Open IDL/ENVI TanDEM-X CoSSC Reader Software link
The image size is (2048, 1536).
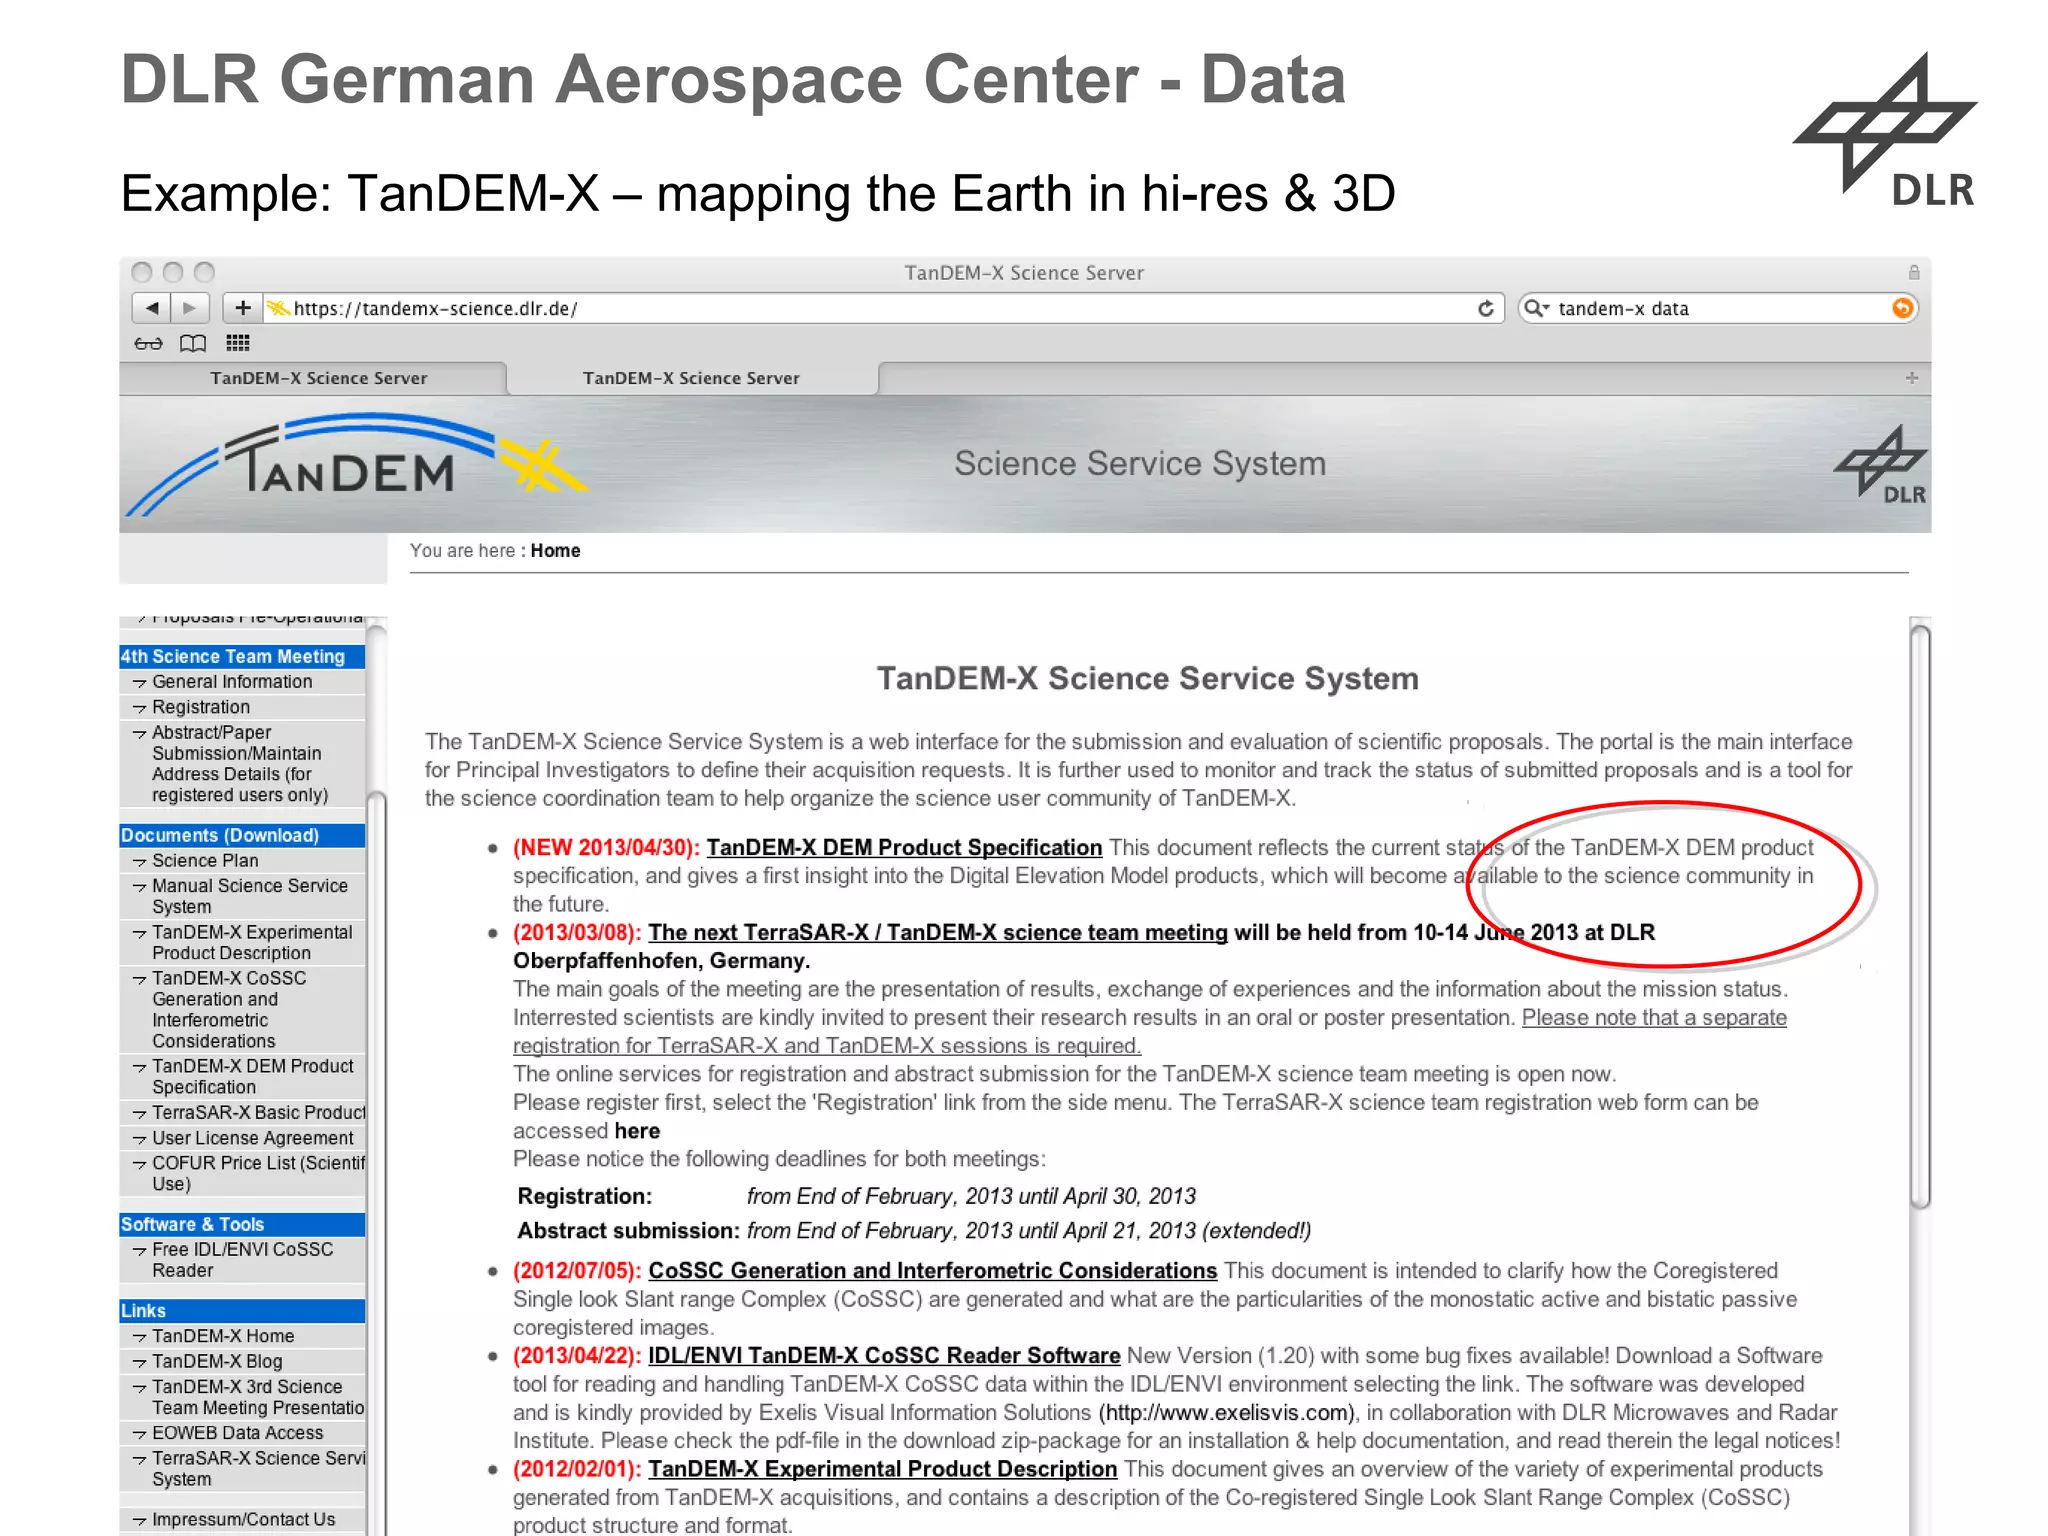tap(884, 1356)
